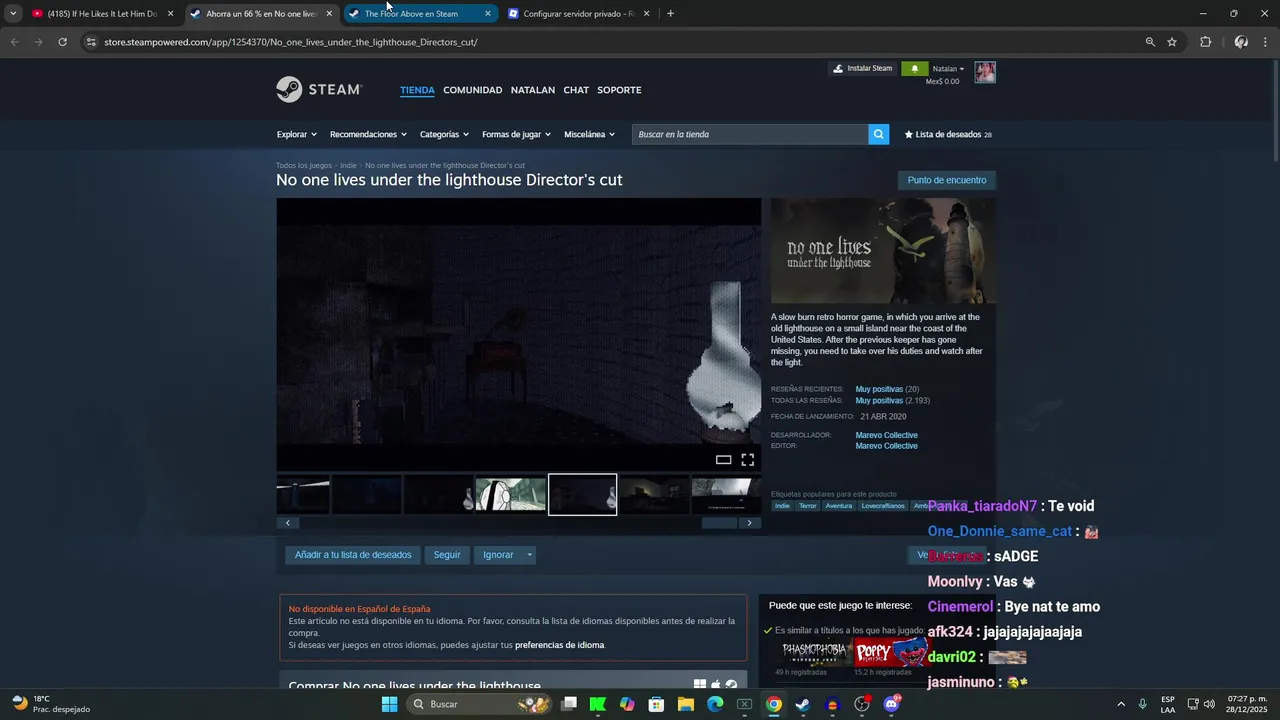
Task: Click the microphone icon in system tray
Action: 1142,704
